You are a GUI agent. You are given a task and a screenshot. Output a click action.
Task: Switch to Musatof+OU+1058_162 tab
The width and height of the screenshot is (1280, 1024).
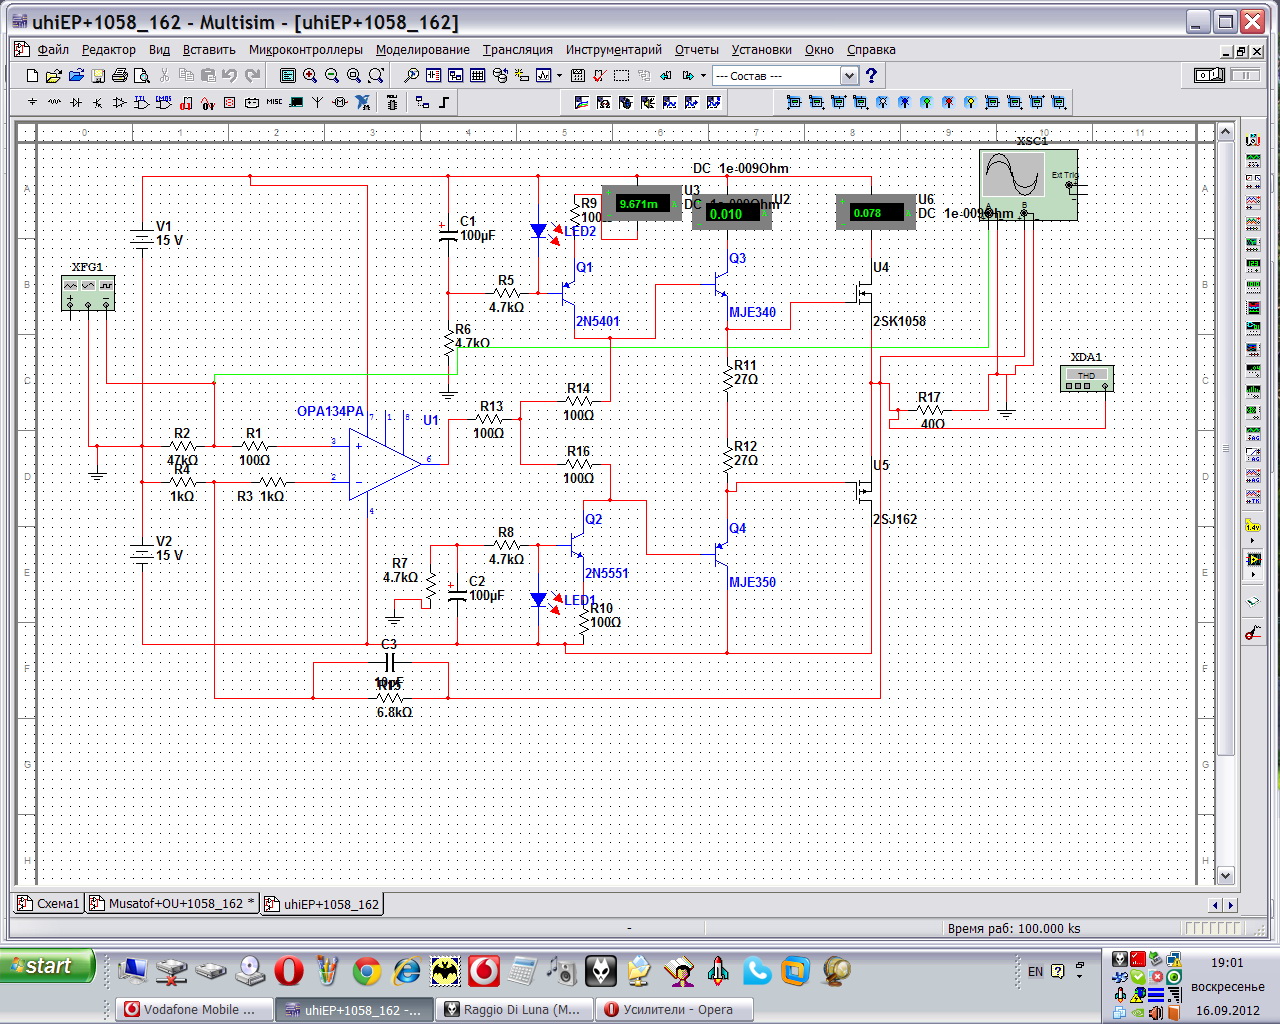172,904
